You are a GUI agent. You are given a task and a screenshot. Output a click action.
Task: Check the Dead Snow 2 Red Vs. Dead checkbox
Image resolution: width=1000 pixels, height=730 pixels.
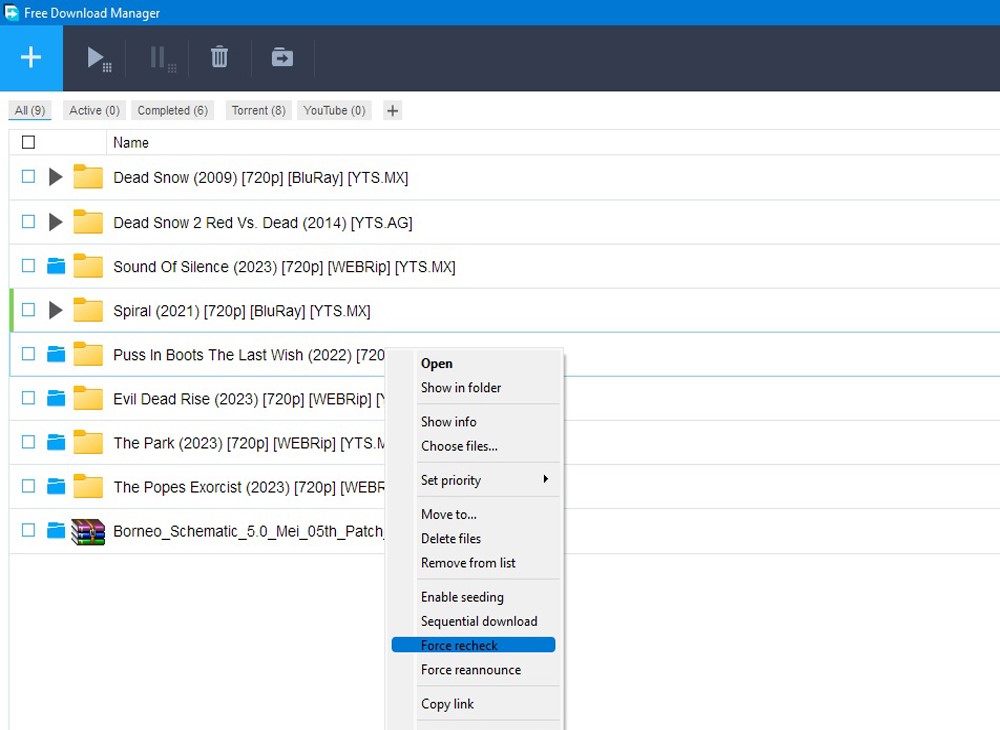28,221
